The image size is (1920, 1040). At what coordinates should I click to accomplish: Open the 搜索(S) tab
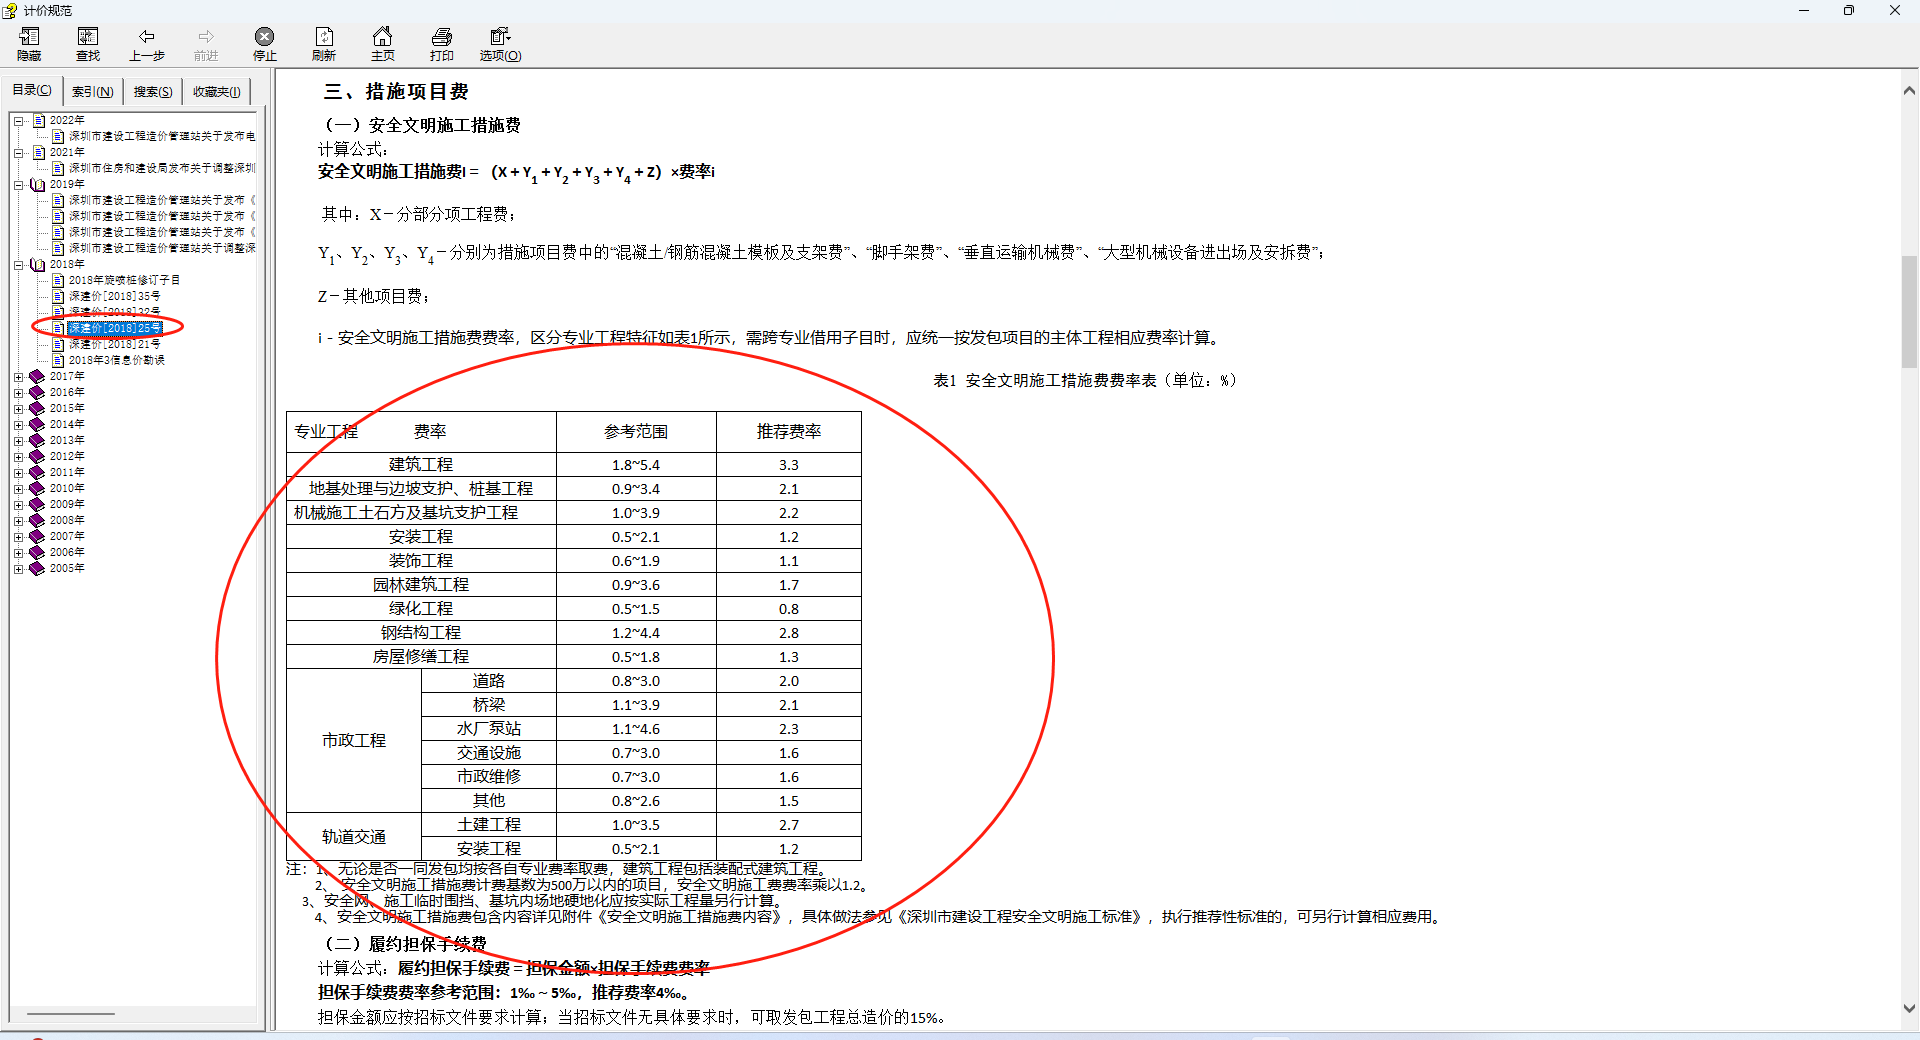click(153, 92)
